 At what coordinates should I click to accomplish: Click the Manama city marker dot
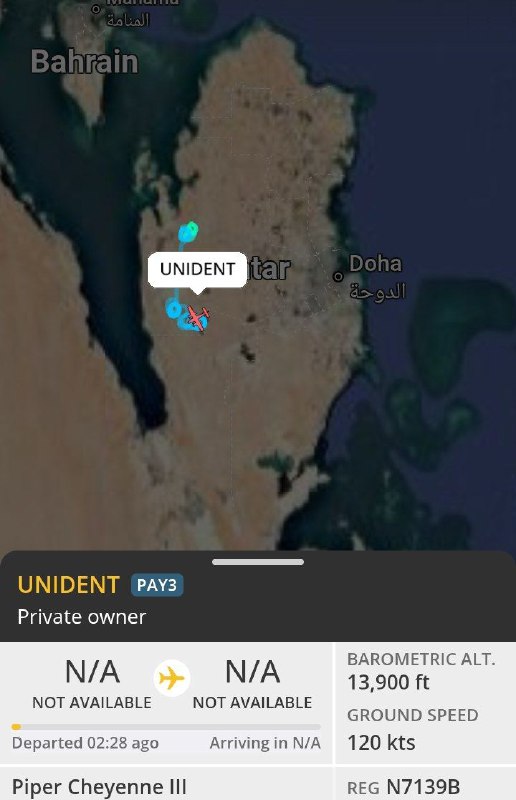[x=95, y=8]
